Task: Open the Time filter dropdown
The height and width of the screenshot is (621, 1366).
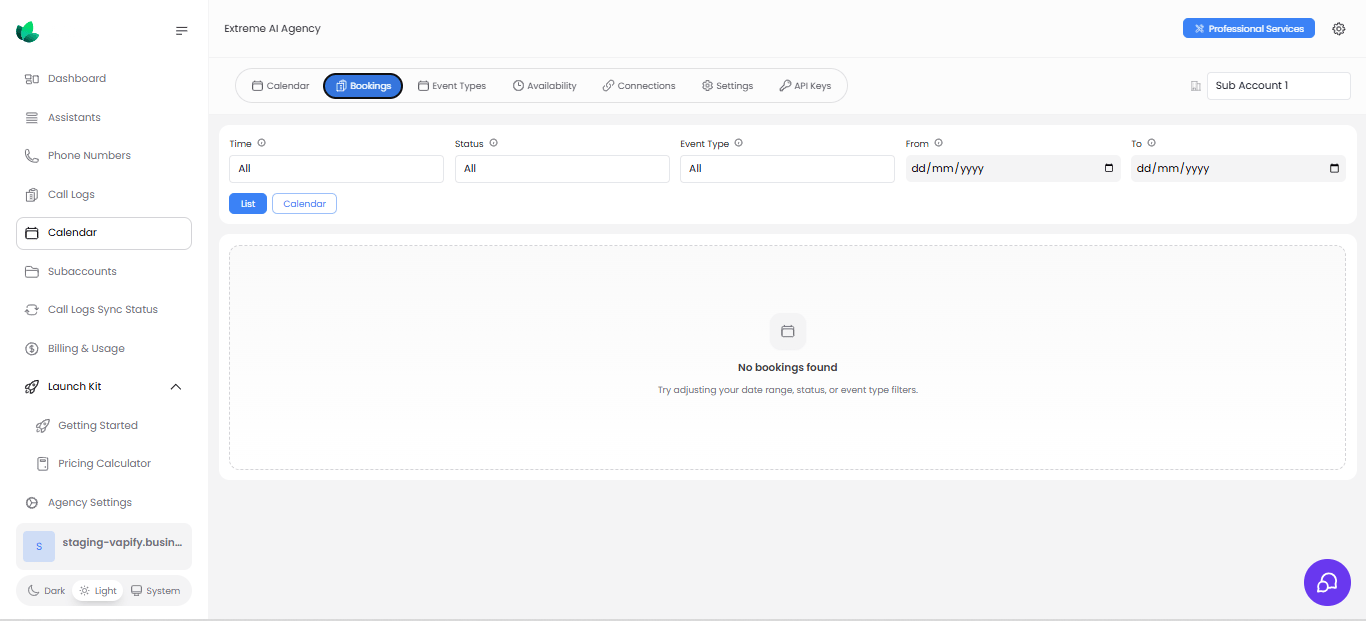Action: 336,169
